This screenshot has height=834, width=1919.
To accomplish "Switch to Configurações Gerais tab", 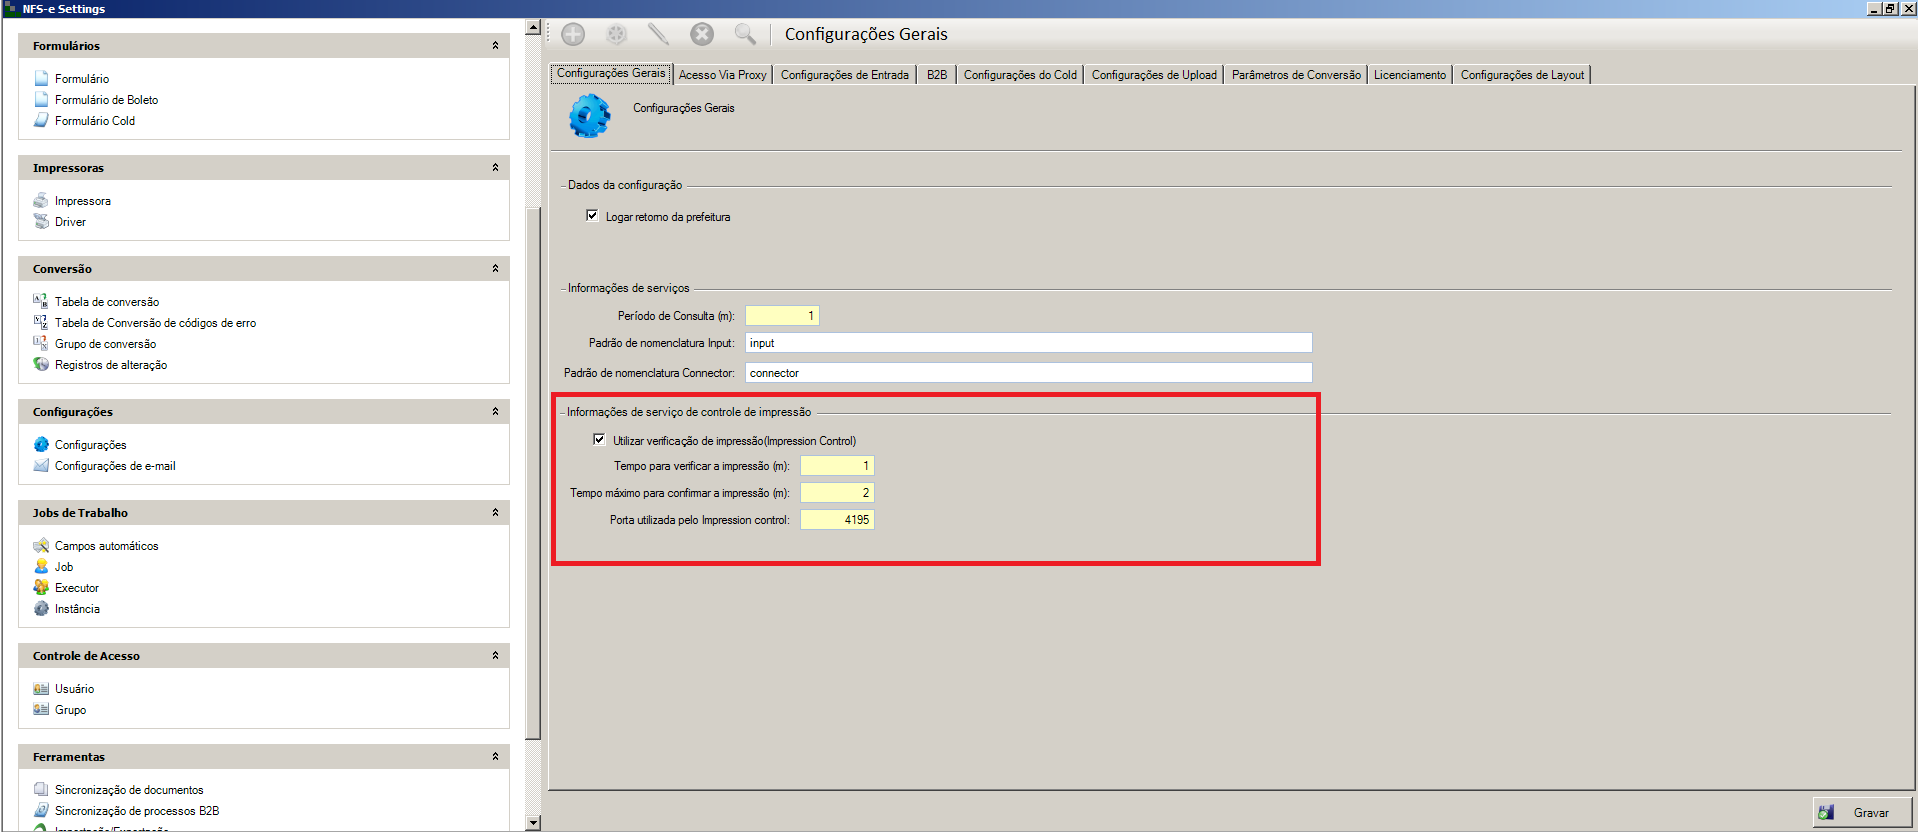I will [x=611, y=73].
